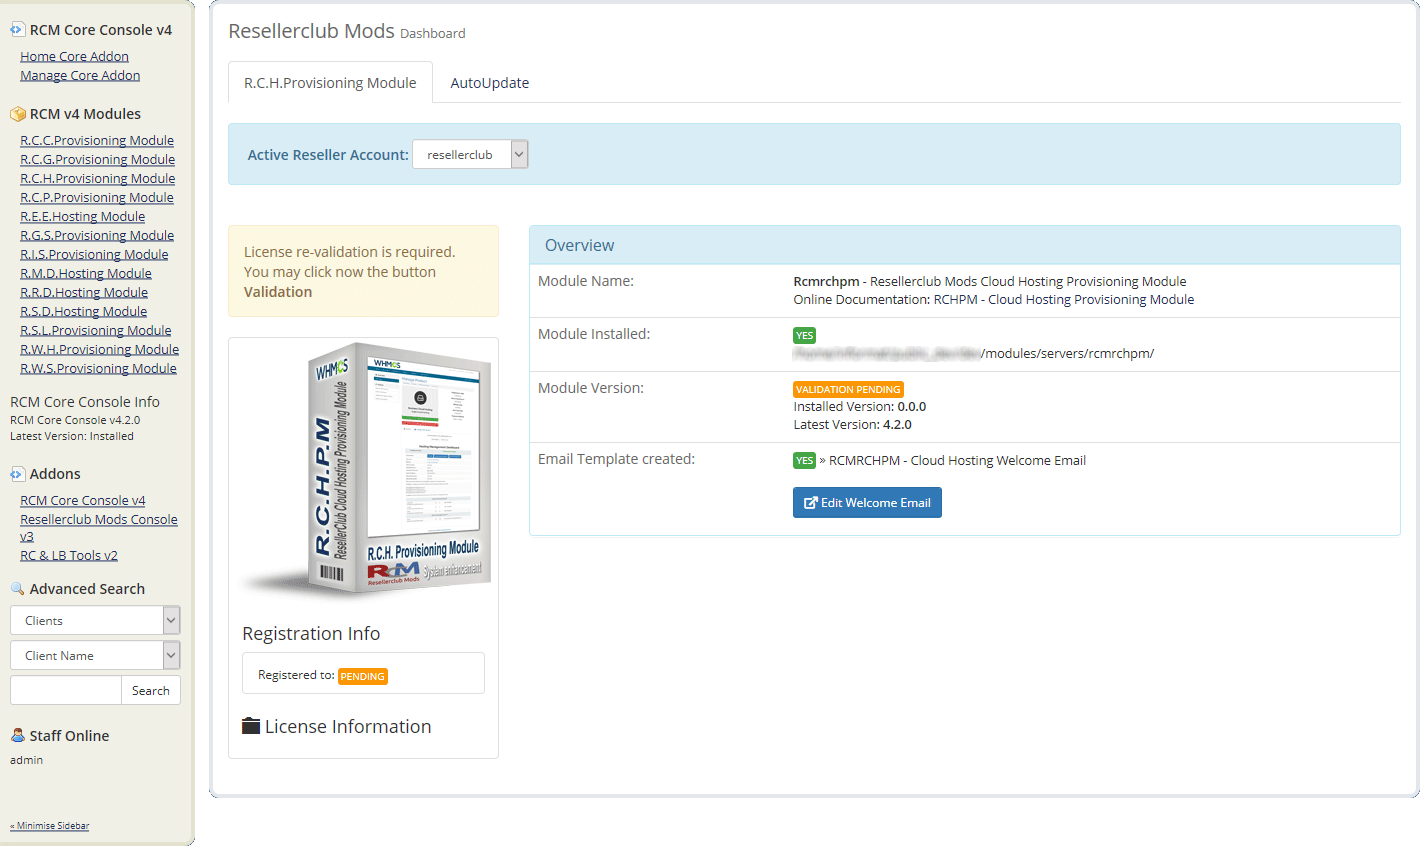Screen dimensions: 1420x846
Task: Open R.W.S.Provisioning Module link
Action: tap(98, 368)
